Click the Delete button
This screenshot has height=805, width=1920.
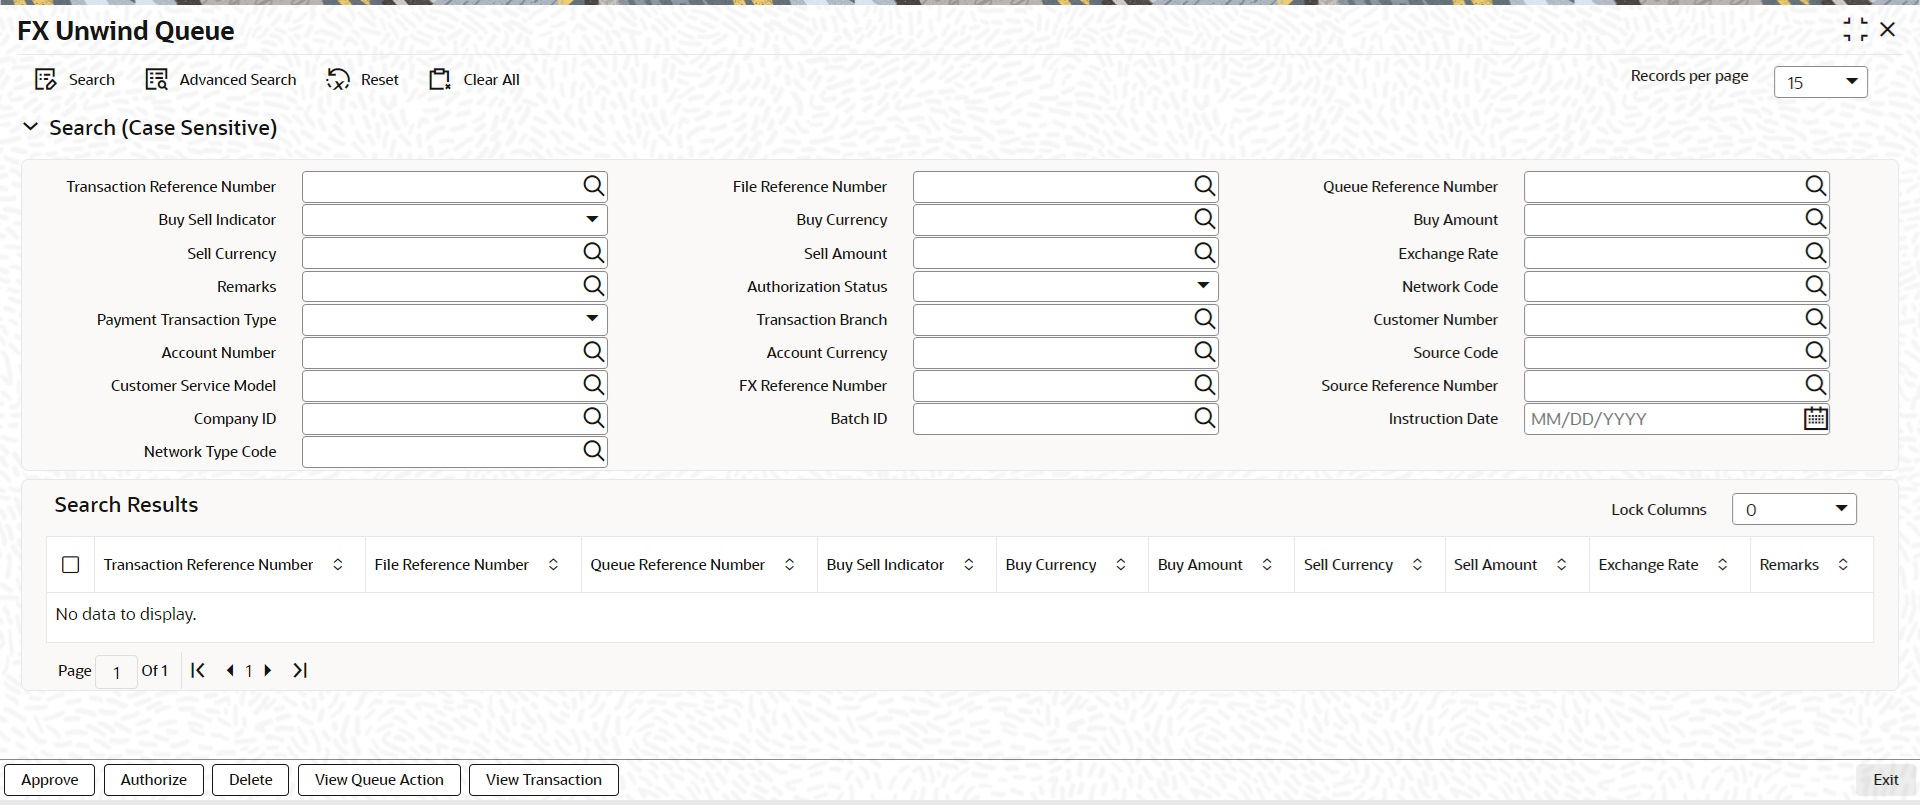click(250, 780)
